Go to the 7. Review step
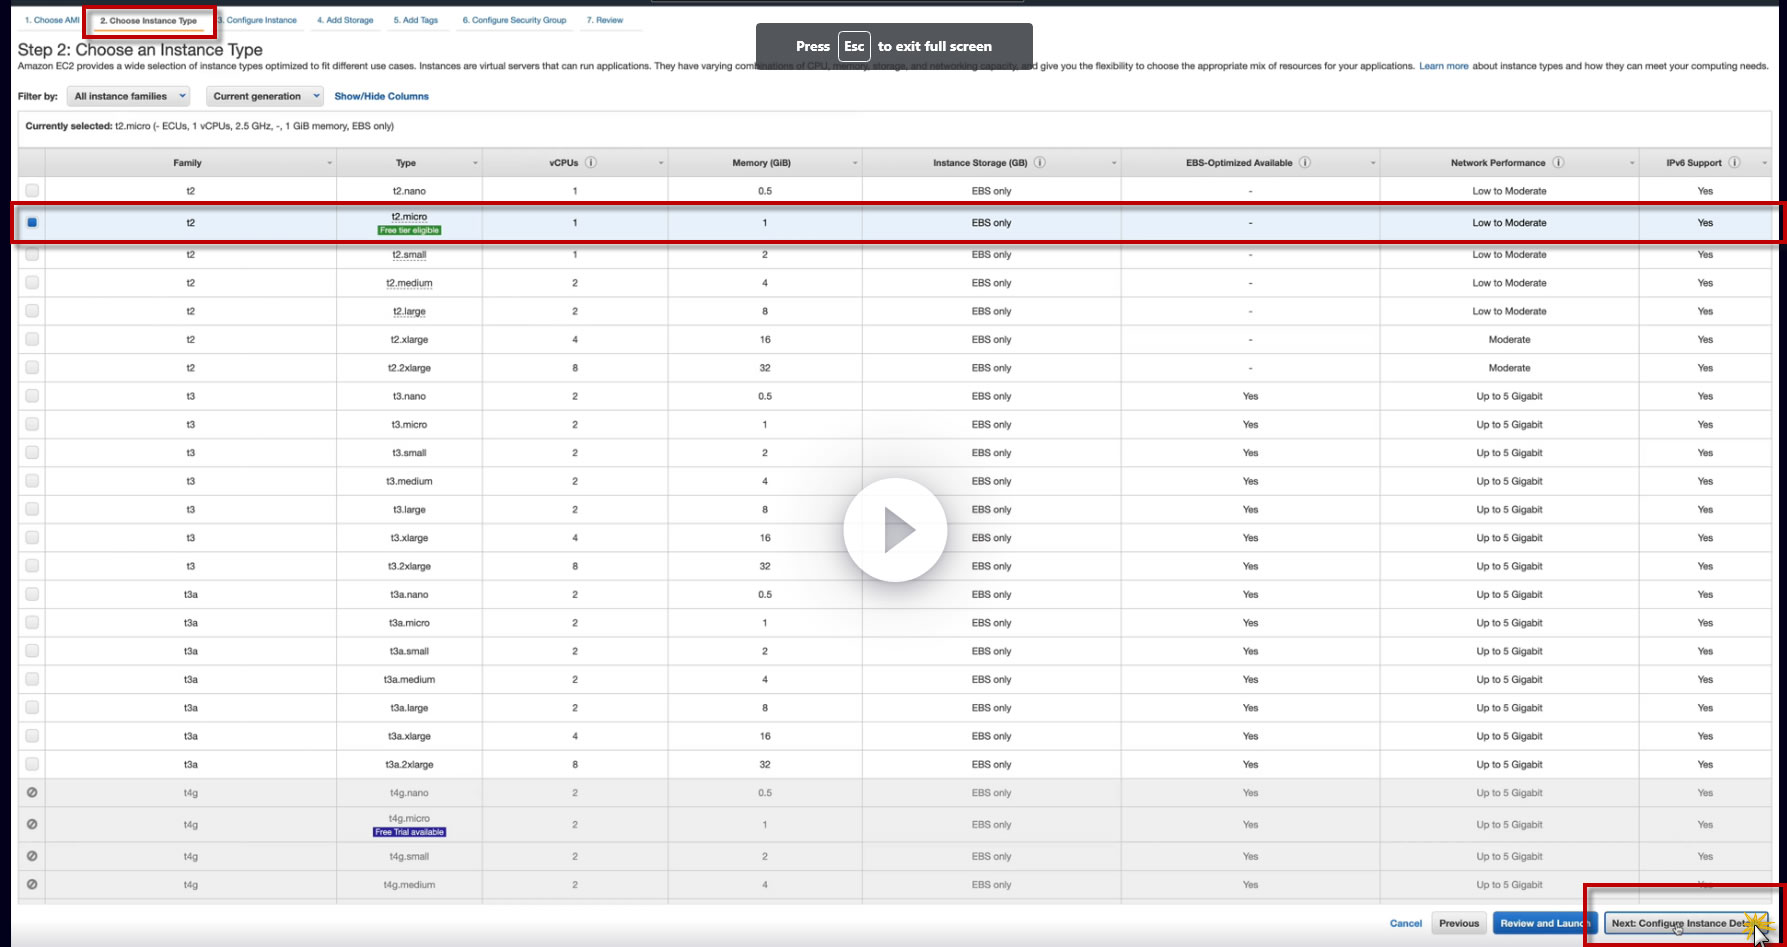The image size is (1787, 947). (x=605, y=20)
